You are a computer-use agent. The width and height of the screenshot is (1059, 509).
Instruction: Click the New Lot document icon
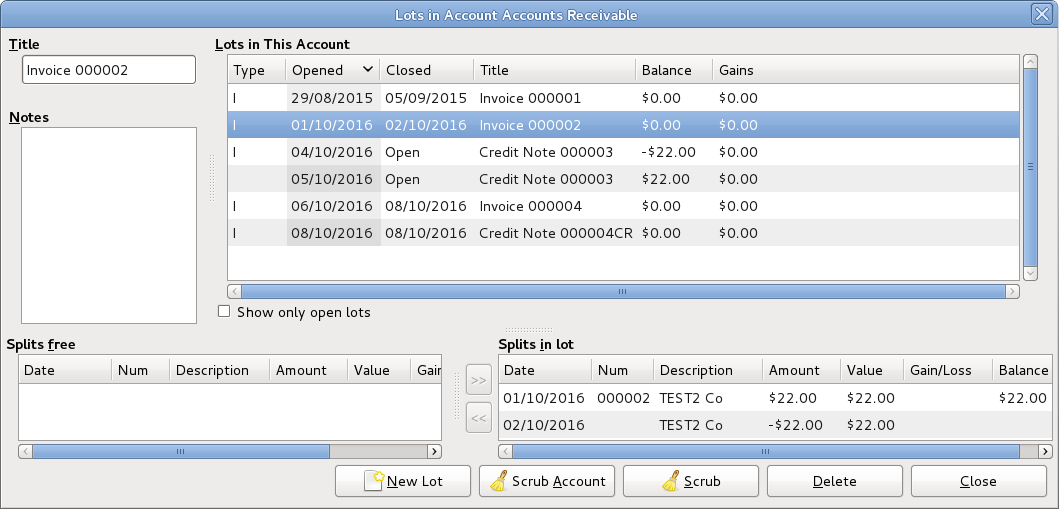[x=374, y=481]
